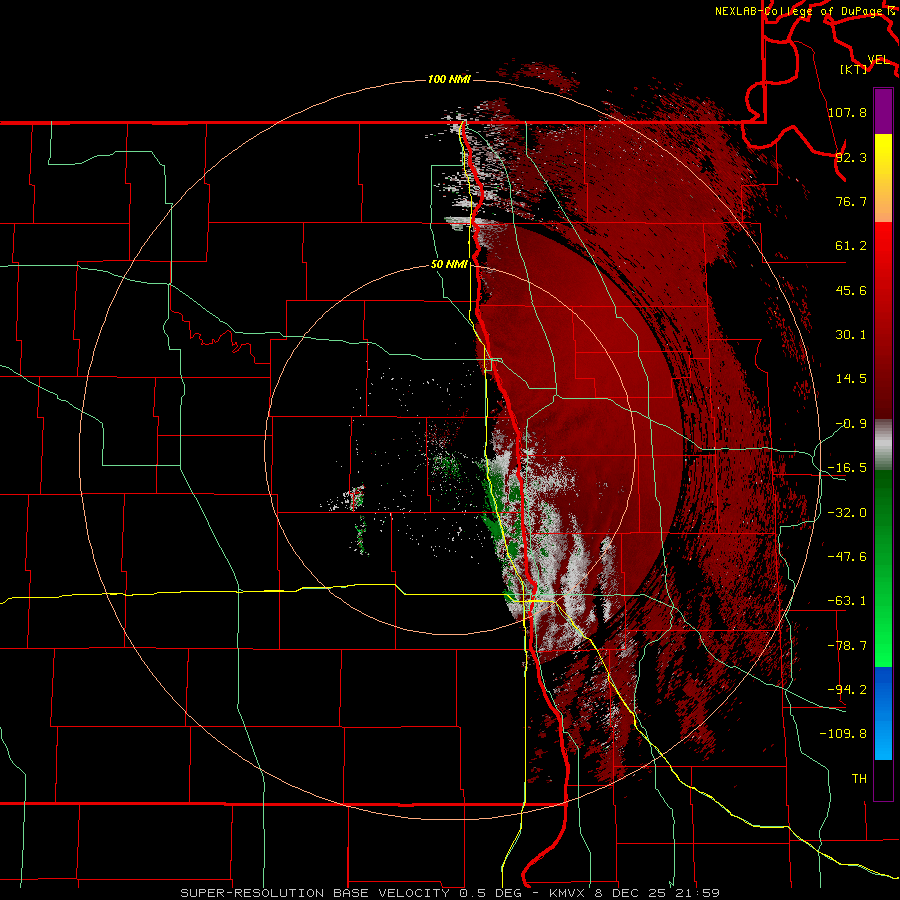This screenshot has width=900, height=900.
Task: Click the -78.7 velocity scale value
Action: click(847, 646)
